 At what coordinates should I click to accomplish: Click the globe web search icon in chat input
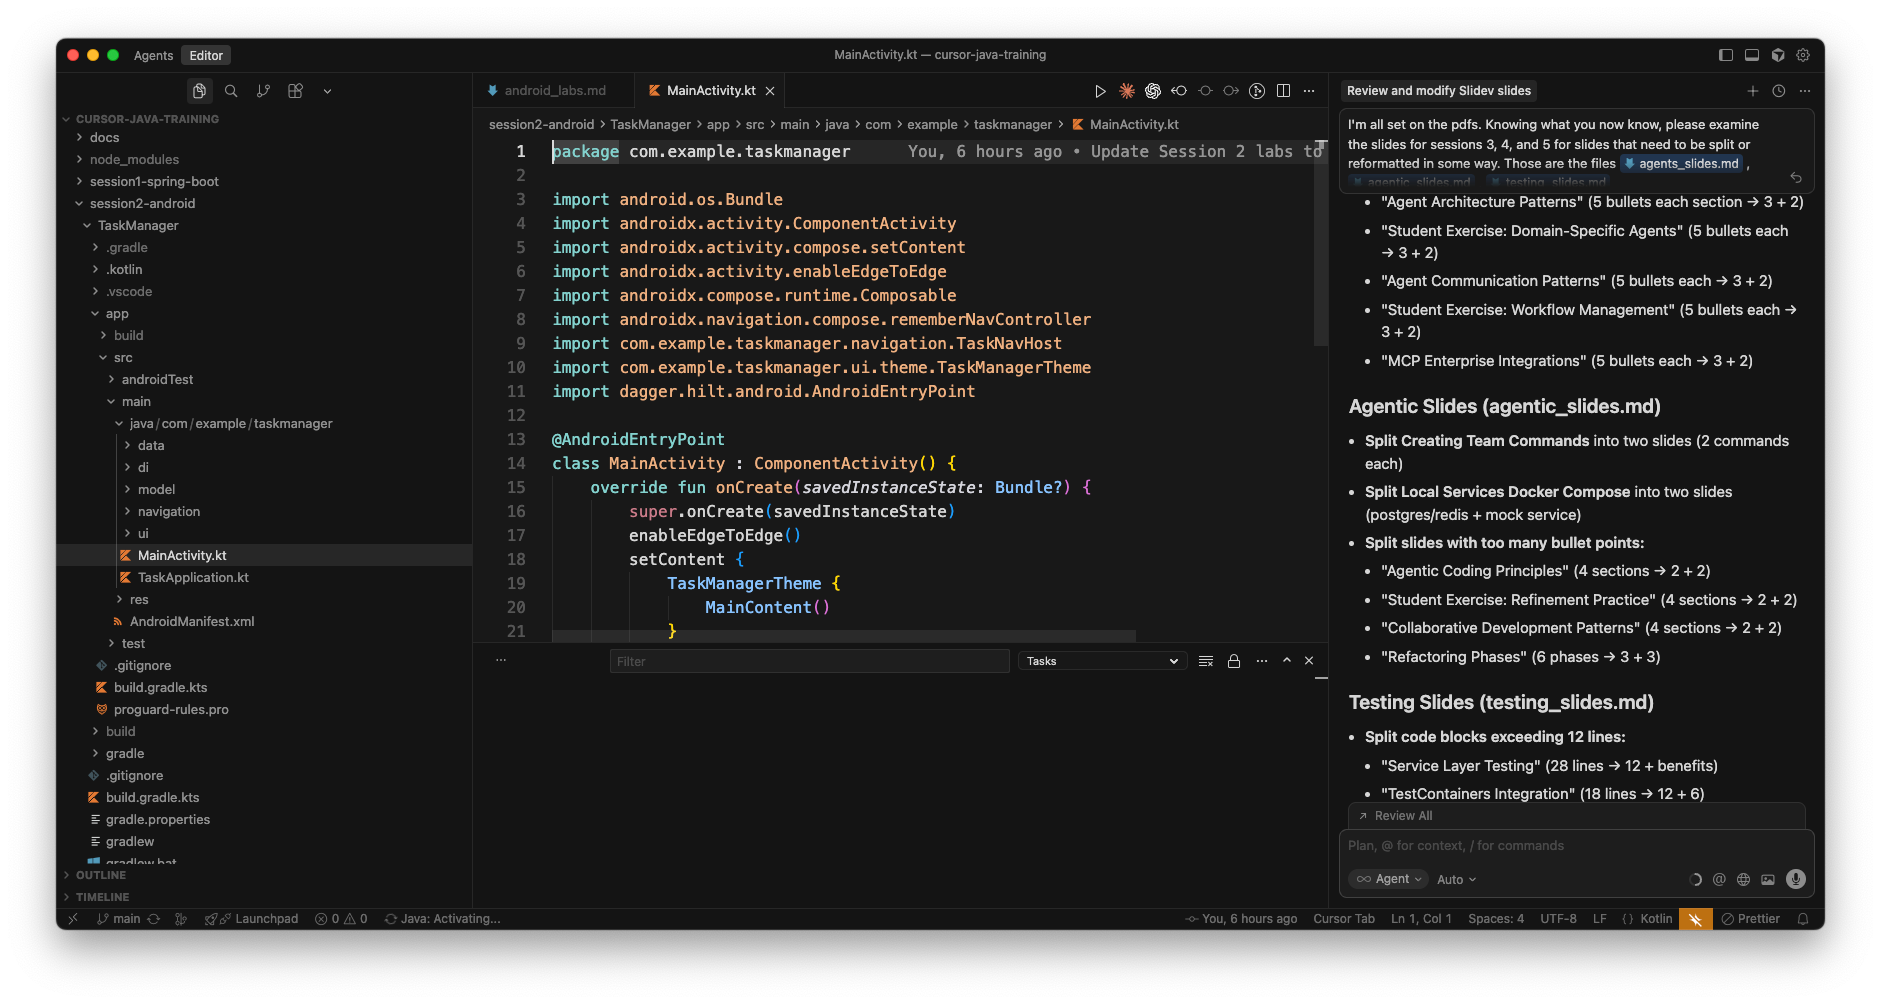pos(1743,880)
